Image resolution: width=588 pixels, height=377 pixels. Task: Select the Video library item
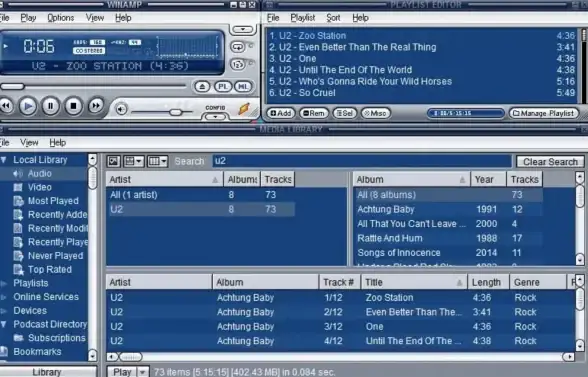40,187
